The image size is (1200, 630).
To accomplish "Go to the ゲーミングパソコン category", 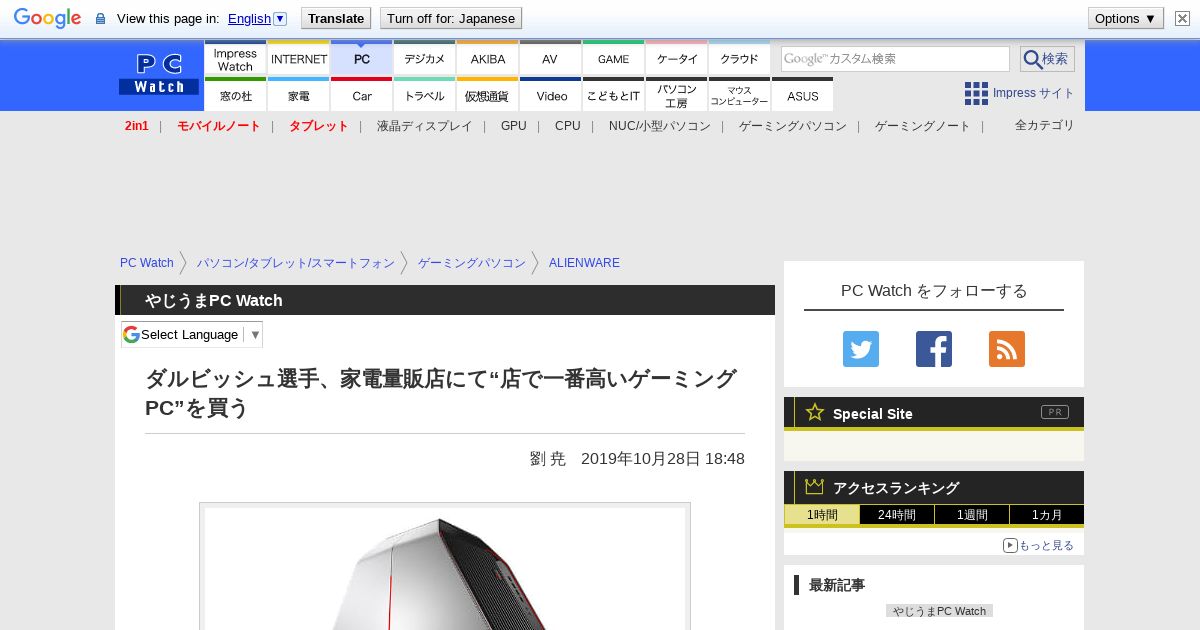I will pyautogui.click(x=793, y=126).
